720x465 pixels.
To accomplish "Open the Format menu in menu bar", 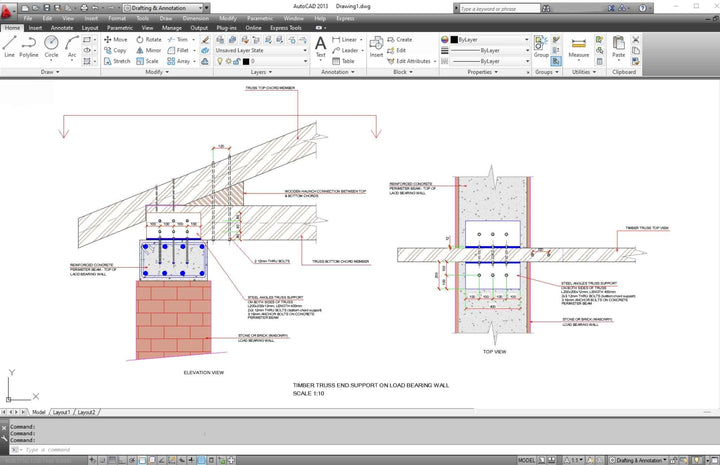I will (x=117, y=18).
